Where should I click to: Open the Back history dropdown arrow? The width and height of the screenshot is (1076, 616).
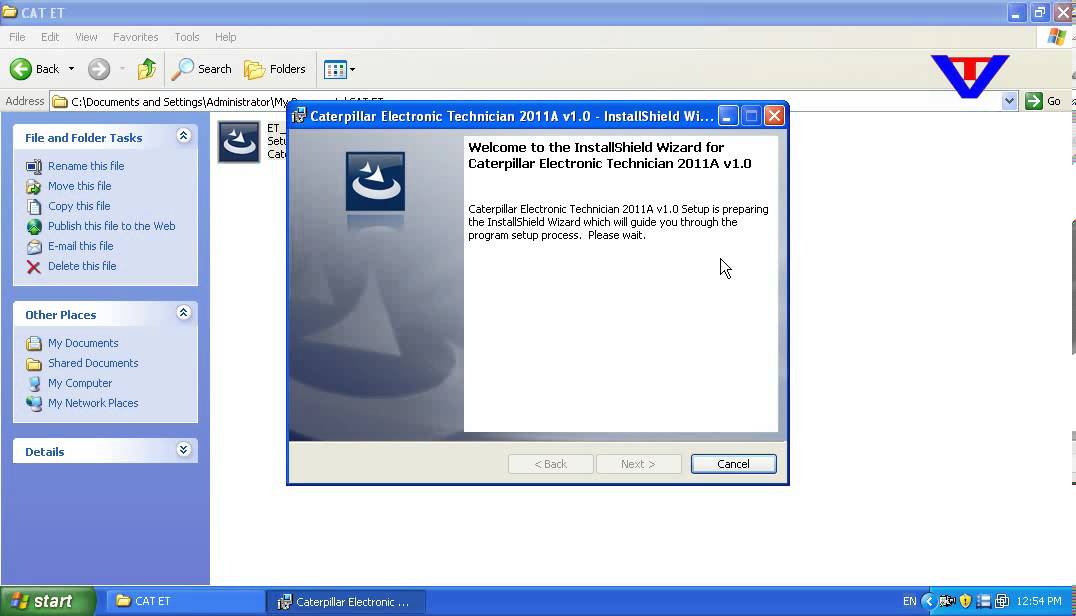[x=71, y=69]
